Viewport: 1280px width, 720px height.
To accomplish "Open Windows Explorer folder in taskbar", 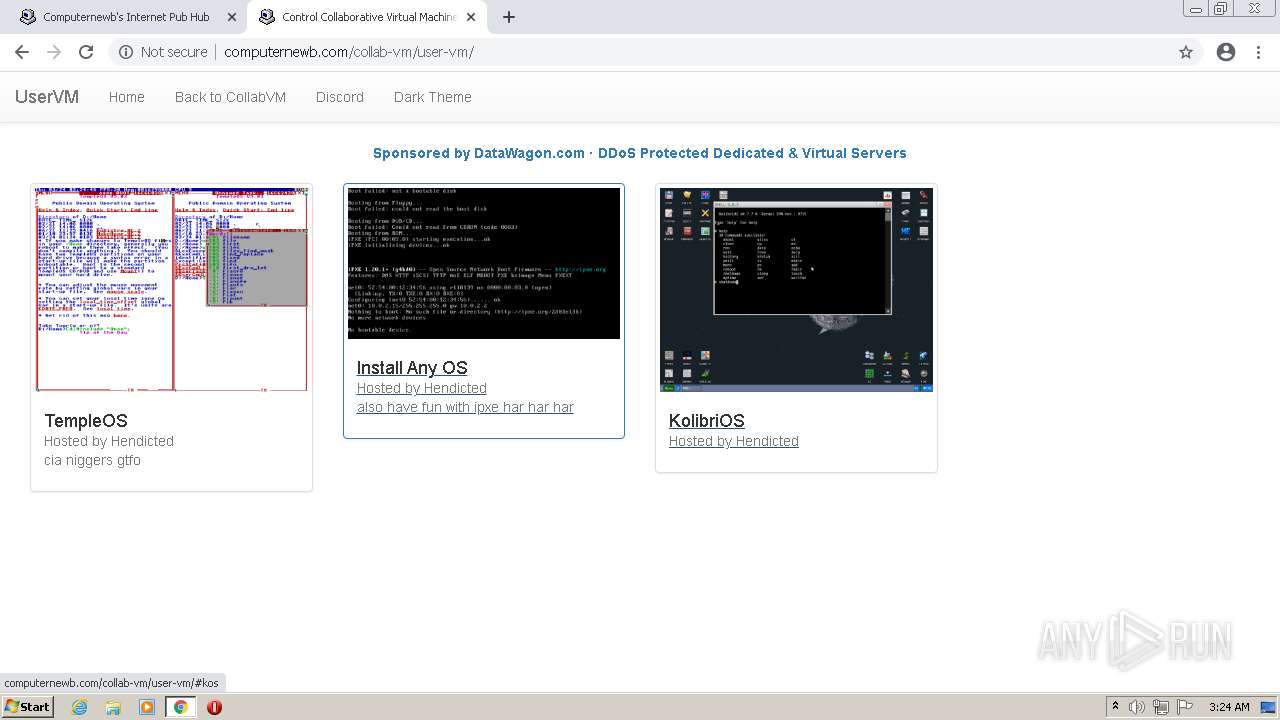I will pyautogui.click(x=113, y=707).
